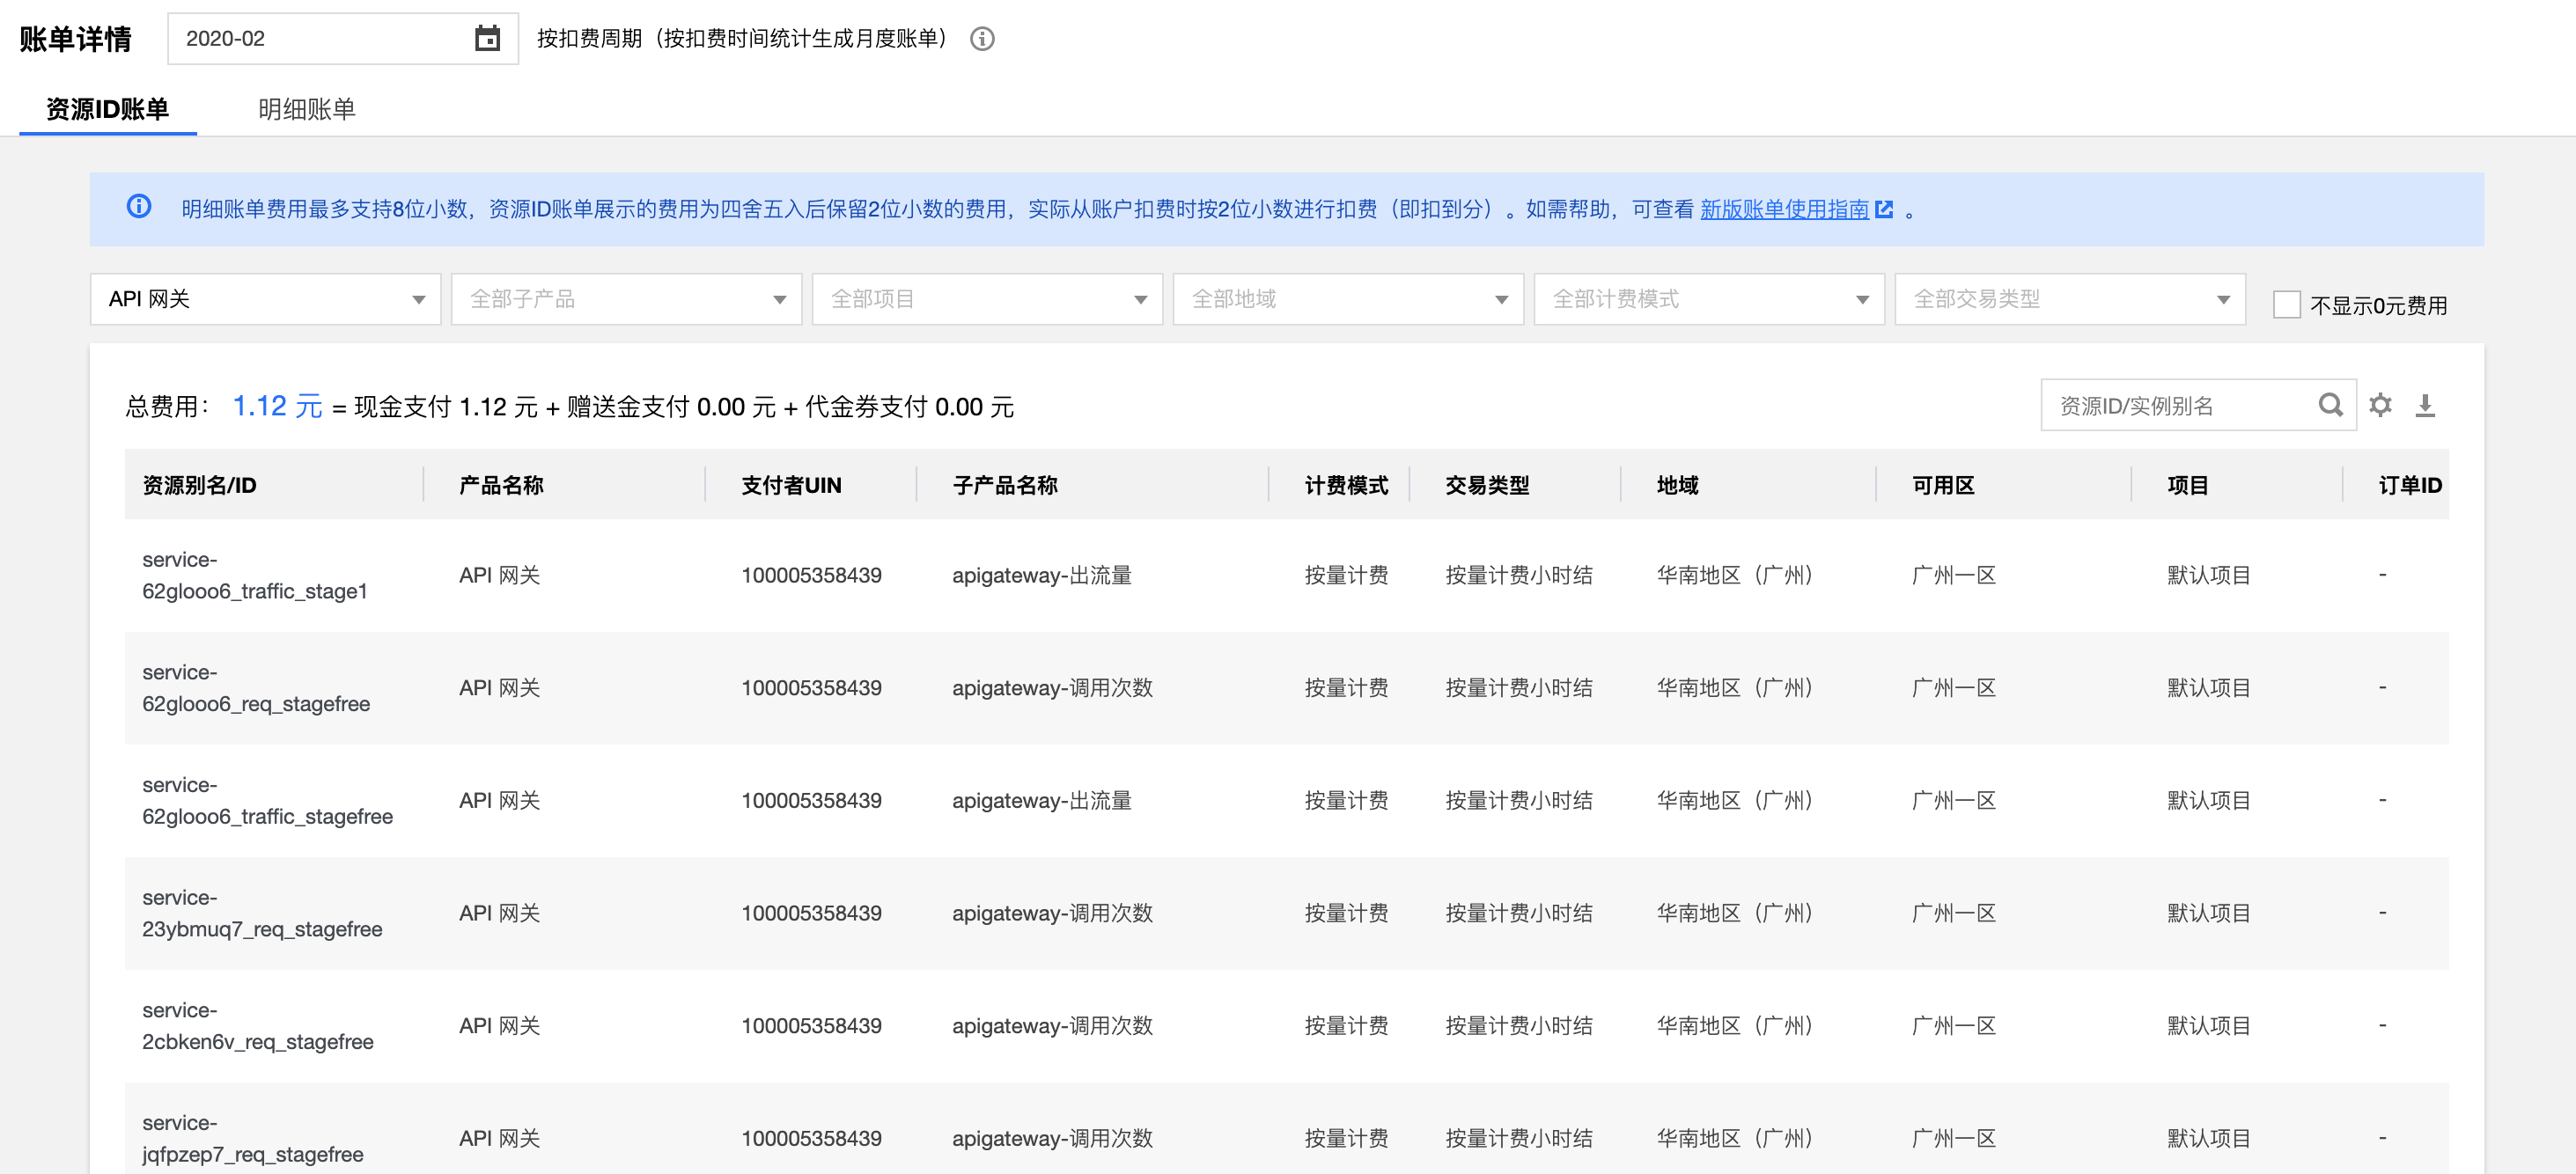The height and width of the screenshot is (1174, 2576).
Task: Expand the 全部子产品 dropdown
Action: tap(626, 299)
